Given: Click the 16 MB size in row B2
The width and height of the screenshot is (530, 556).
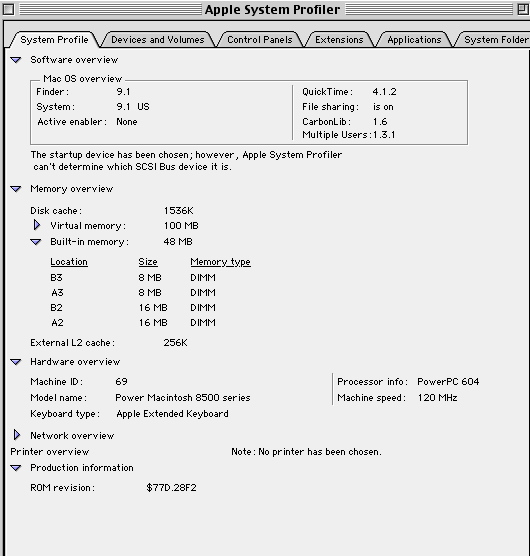Looking at the screenshot, I should 153,308.
